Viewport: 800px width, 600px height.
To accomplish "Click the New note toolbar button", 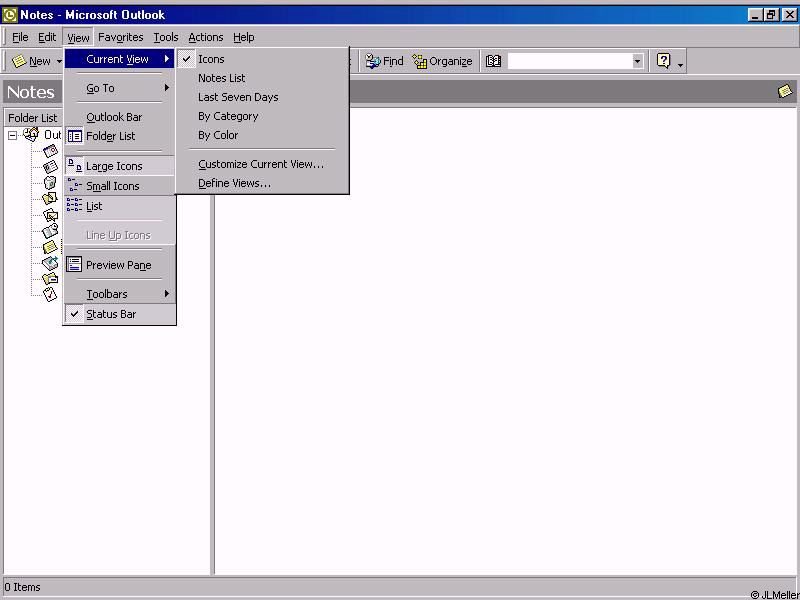I will tap(31, 61).
